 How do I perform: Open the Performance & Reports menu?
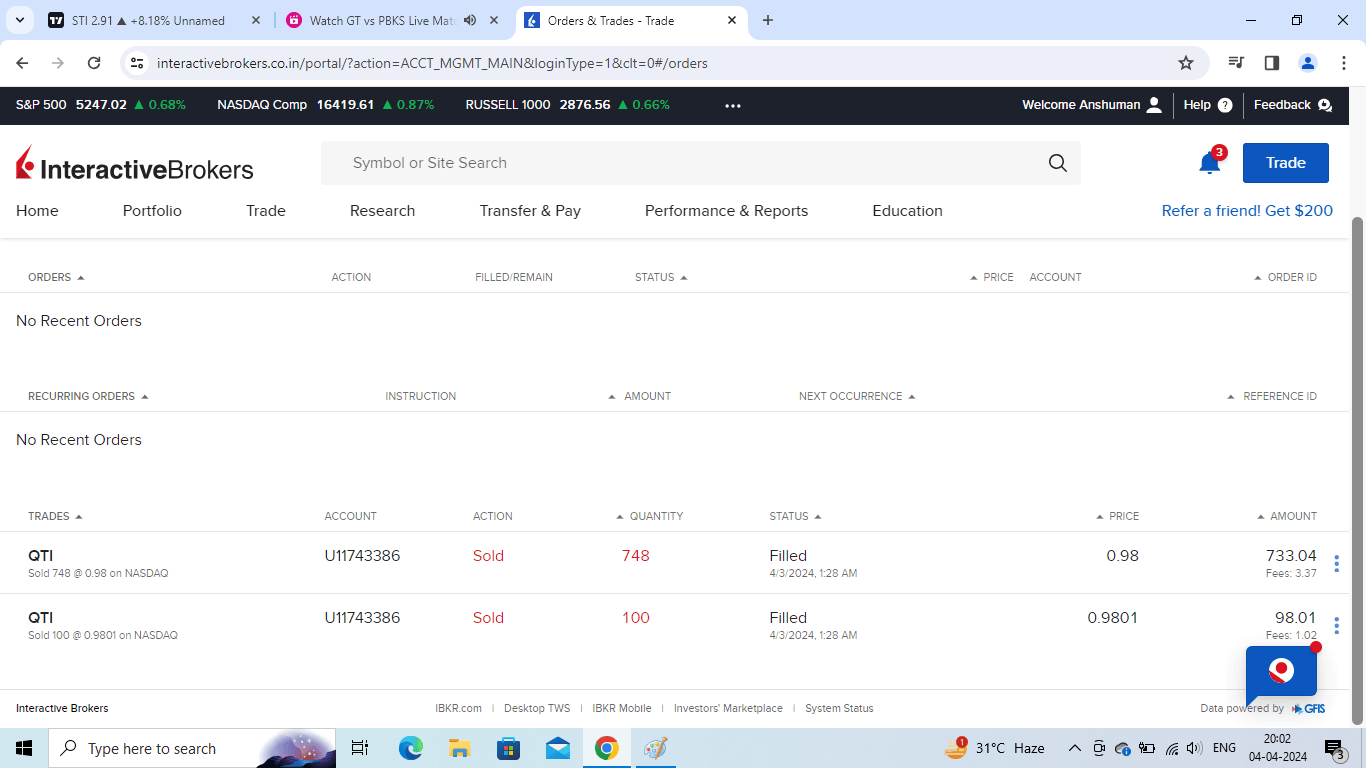click(726, 211)
